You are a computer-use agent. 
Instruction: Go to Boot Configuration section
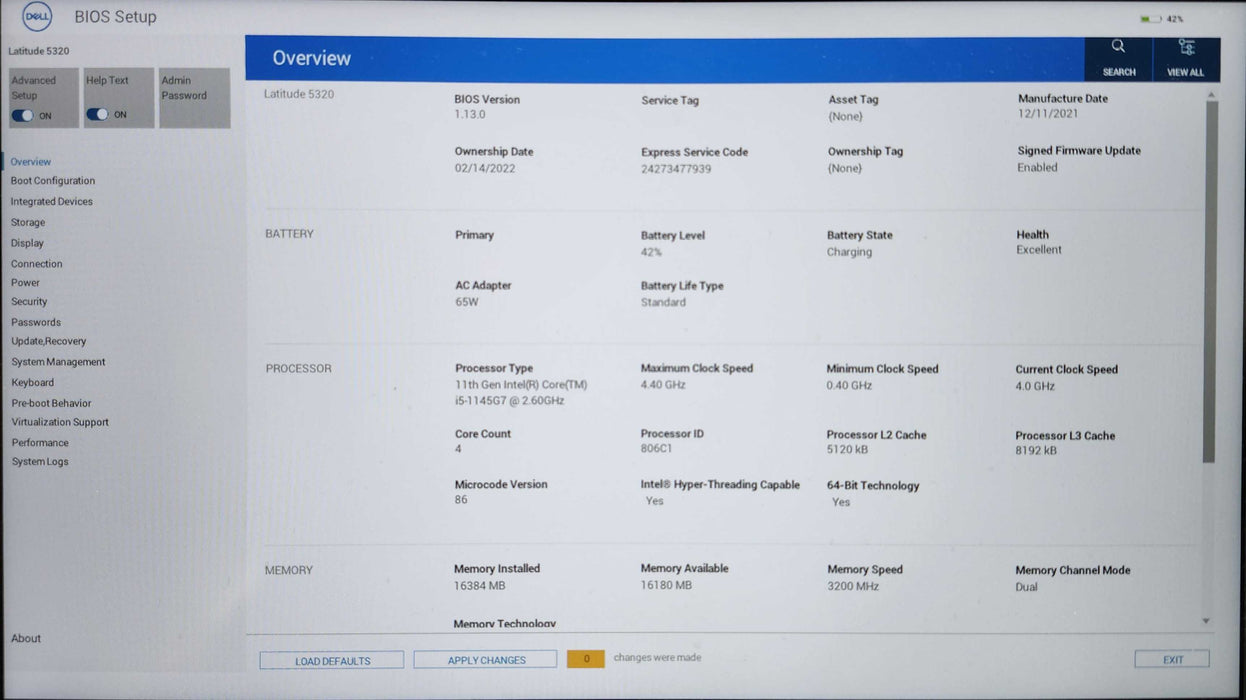click(x=53, y=181)
